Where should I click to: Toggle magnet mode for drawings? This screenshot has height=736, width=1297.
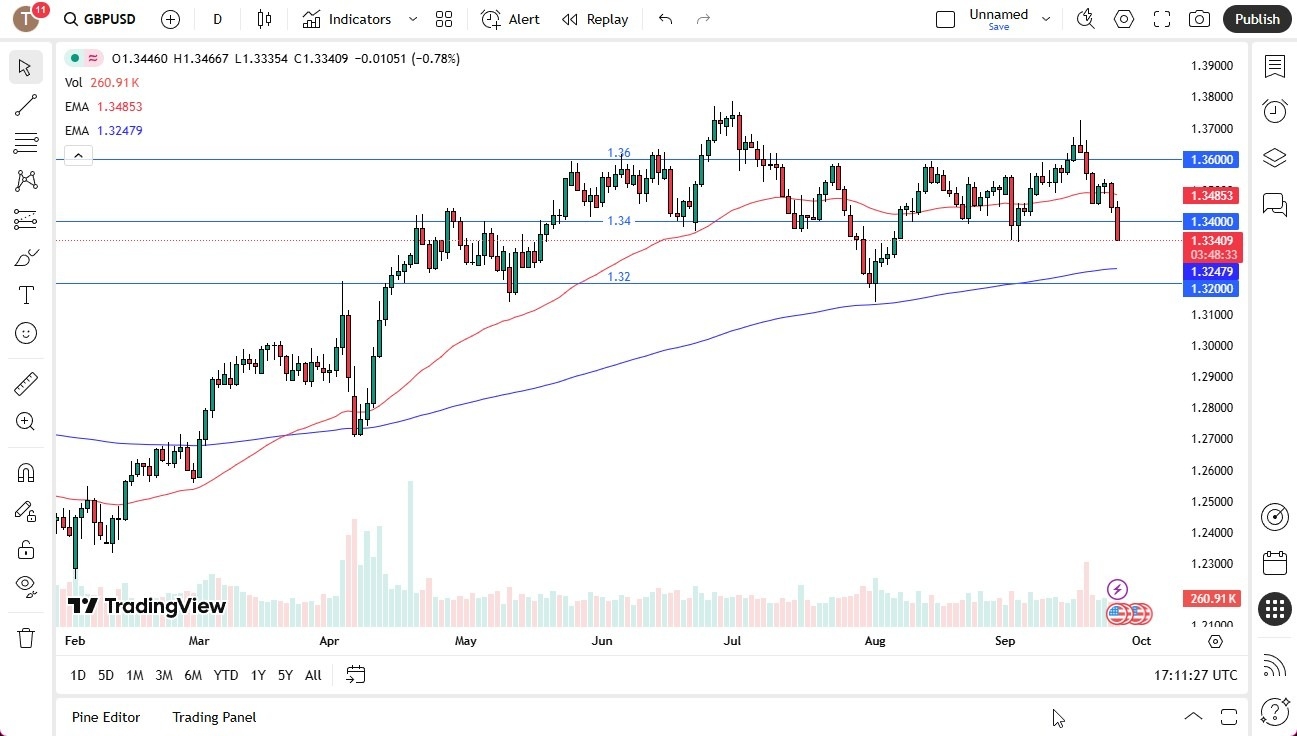tap(25, 472)
